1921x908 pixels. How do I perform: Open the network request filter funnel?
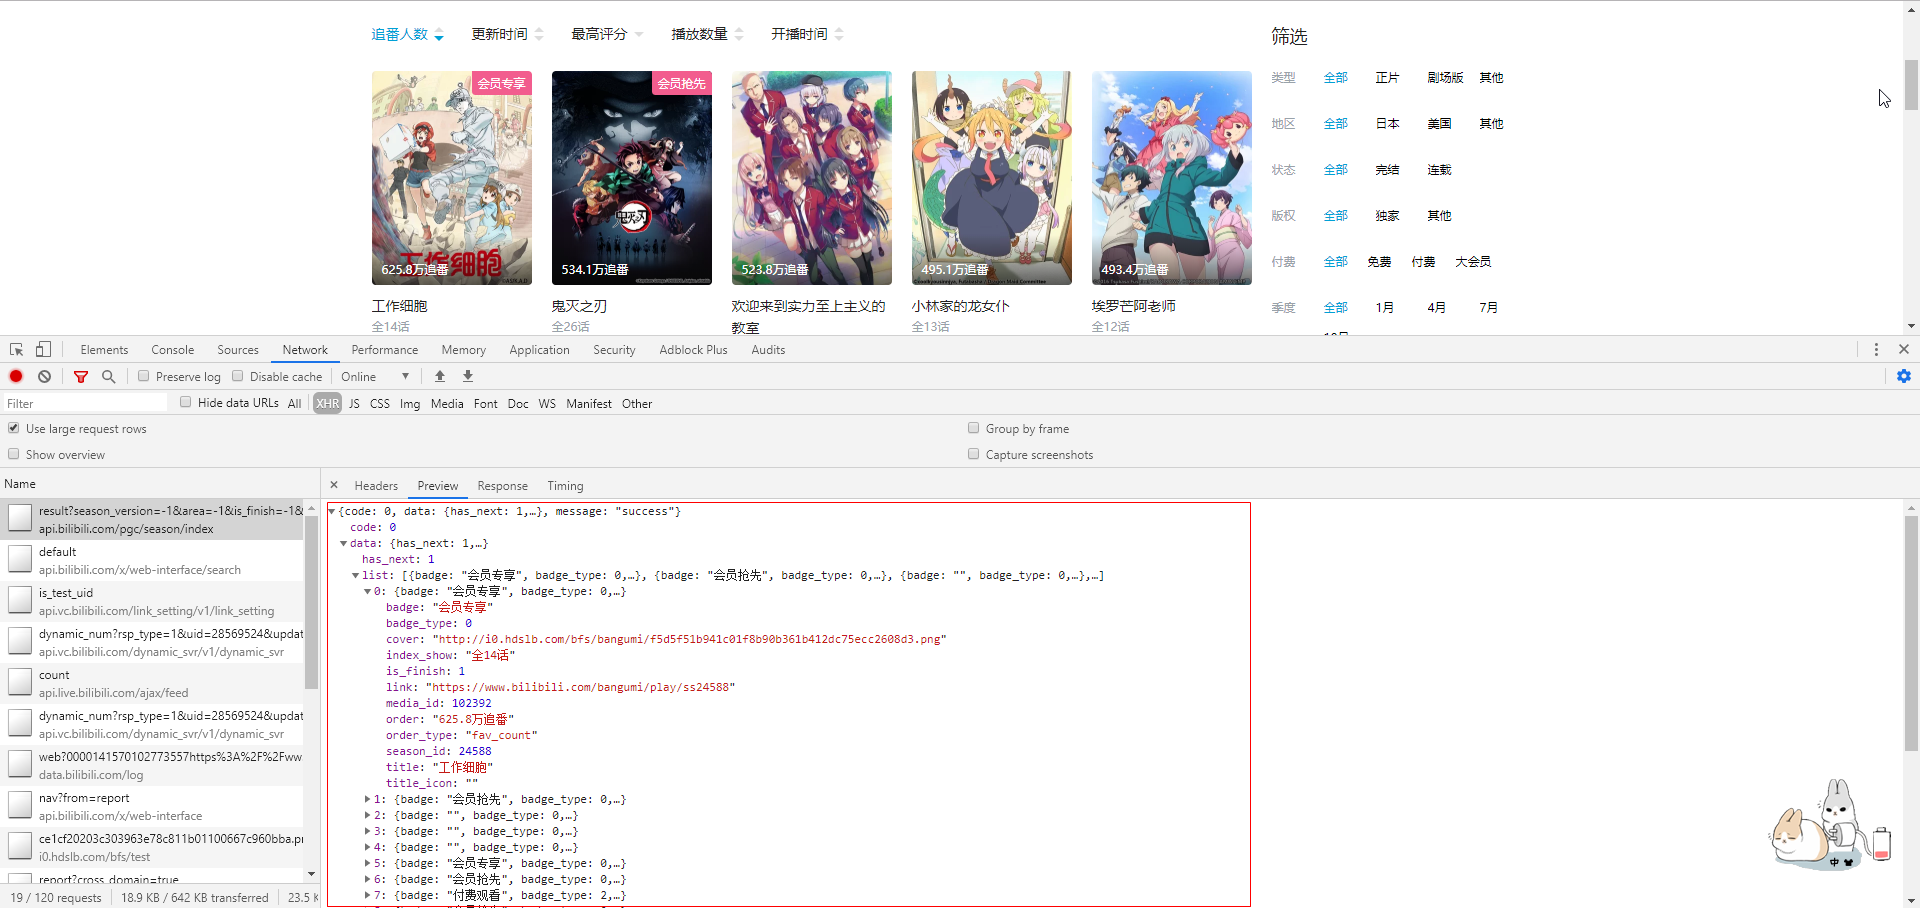coord(81,376)
